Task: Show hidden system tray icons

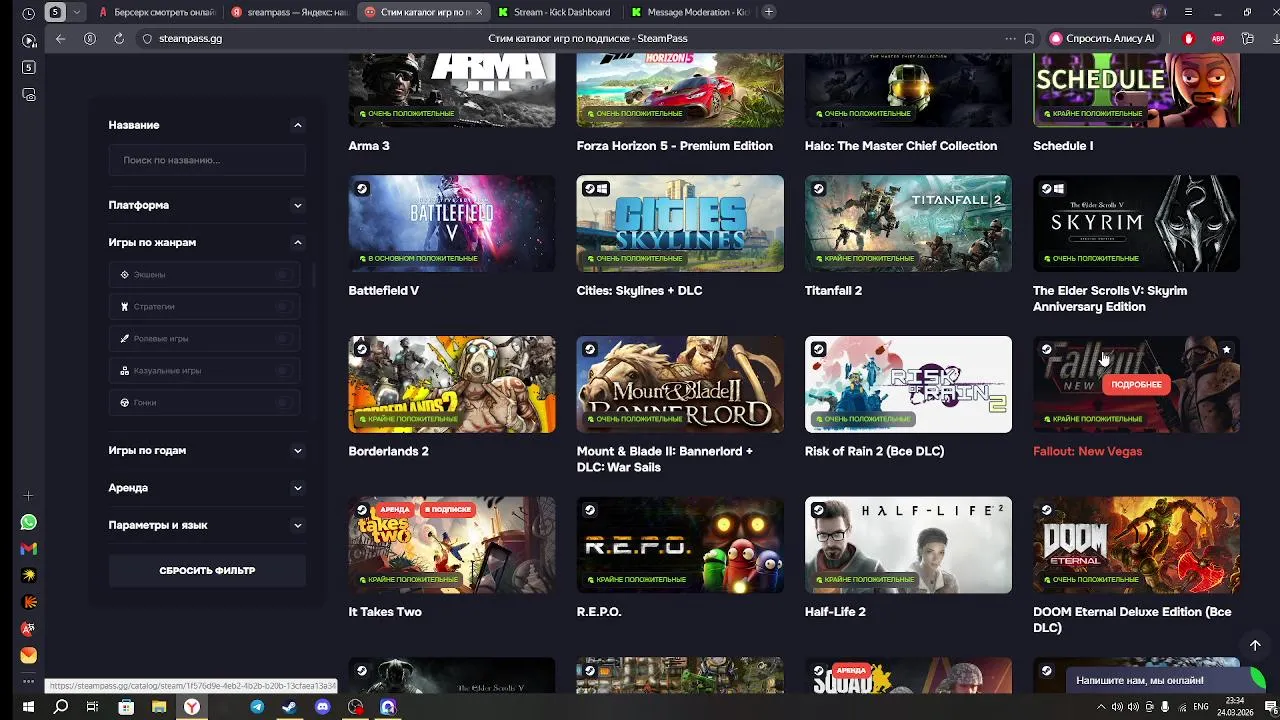Action: (x=1101, y=707)
